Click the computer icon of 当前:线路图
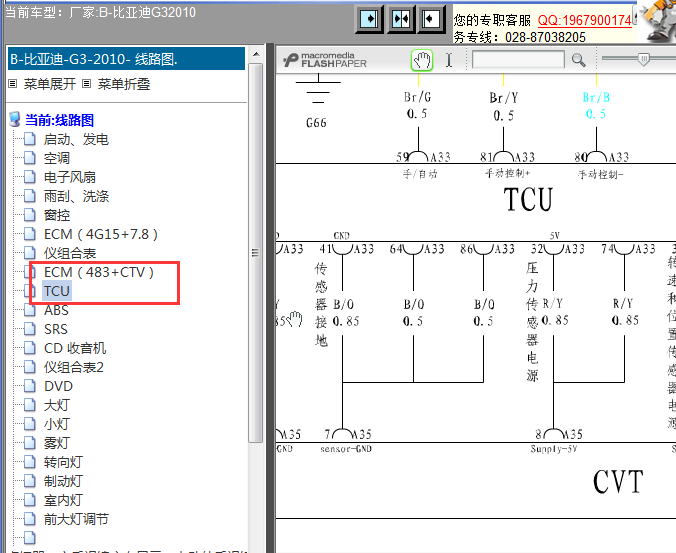This screenshot has width=676, height=553. (15, 119)
